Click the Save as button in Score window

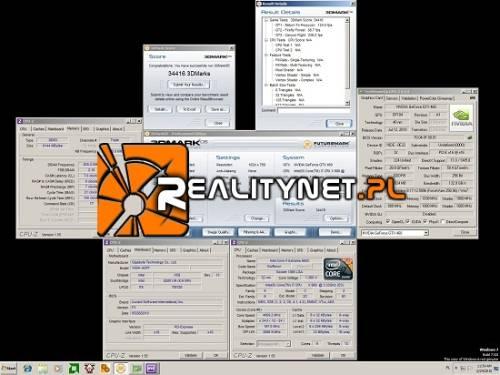pos(218,109)
